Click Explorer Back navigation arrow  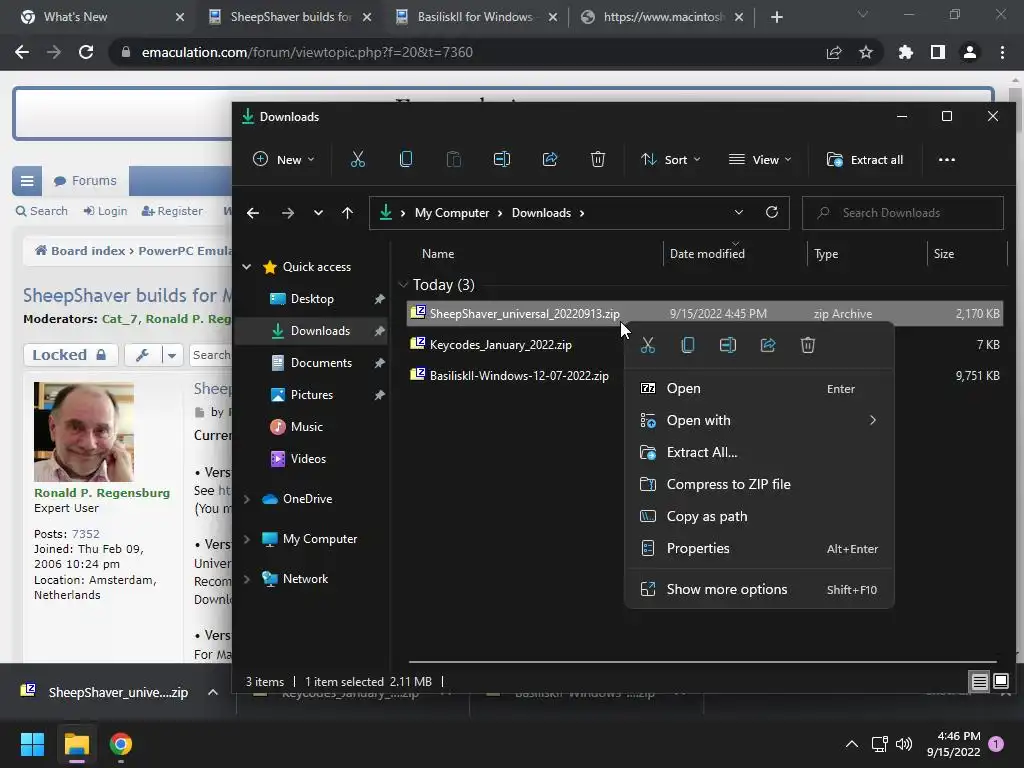coord(253,213)
